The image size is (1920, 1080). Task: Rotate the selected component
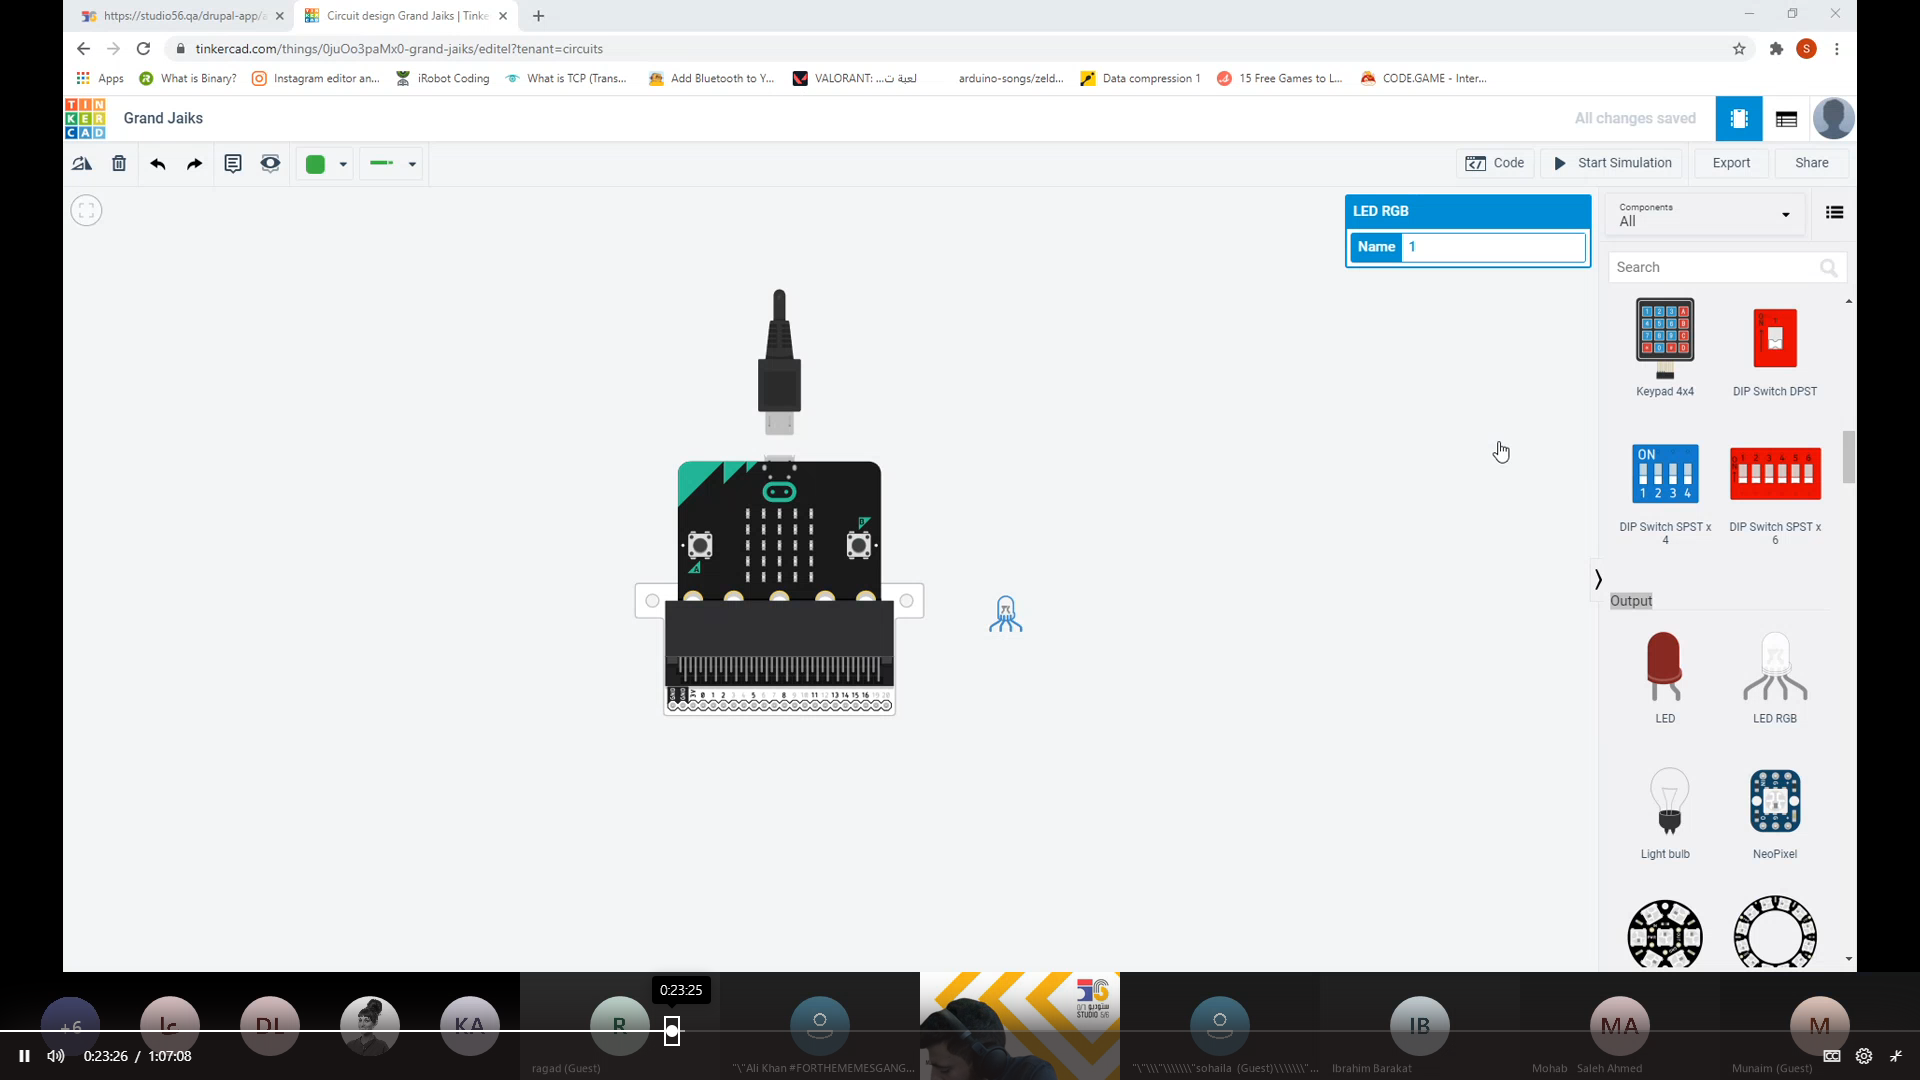(x=82, y=164)
